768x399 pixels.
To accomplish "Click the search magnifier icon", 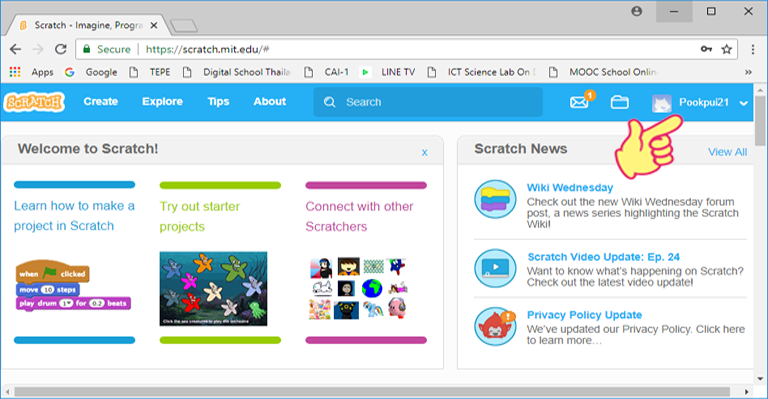I will click(x=330, y=102).
